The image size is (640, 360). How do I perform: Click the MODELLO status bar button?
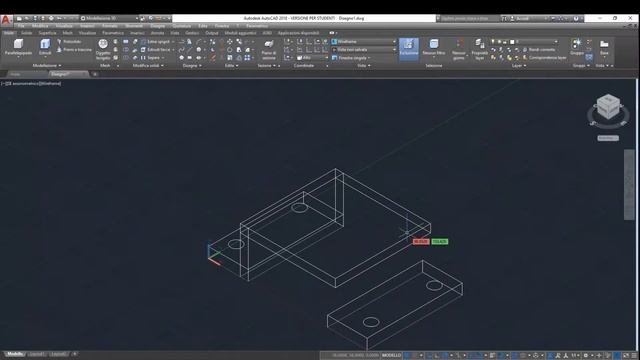391,356
